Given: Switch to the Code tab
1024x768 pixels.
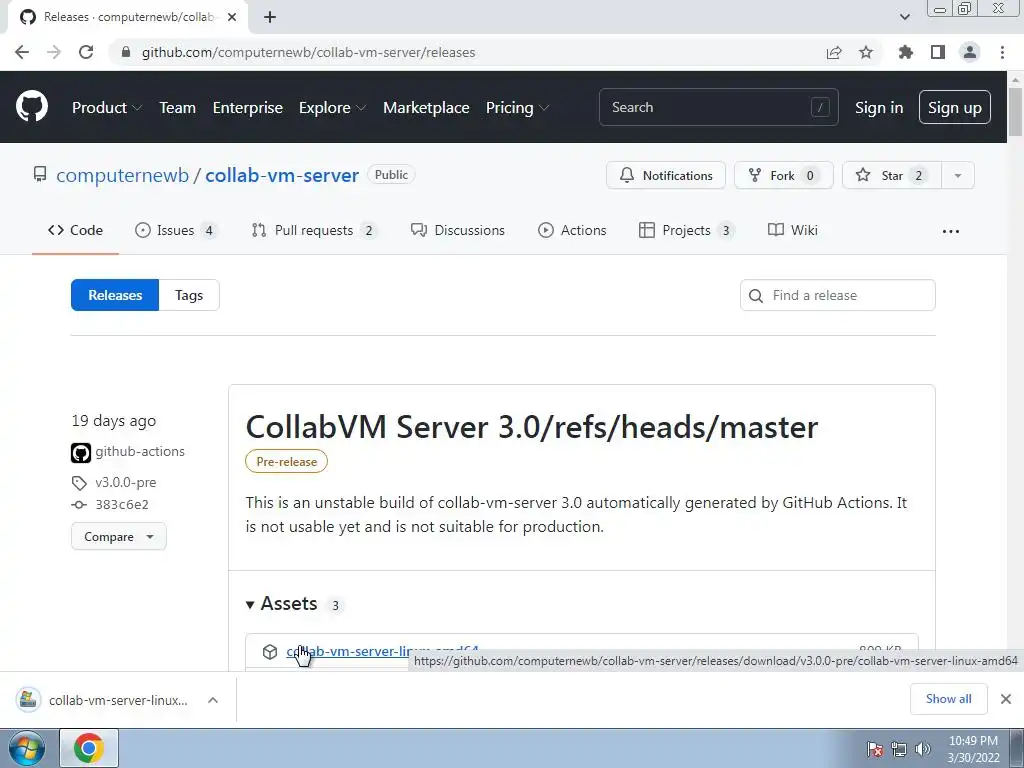Looking at the screenshot, I should tap(75, 230).
